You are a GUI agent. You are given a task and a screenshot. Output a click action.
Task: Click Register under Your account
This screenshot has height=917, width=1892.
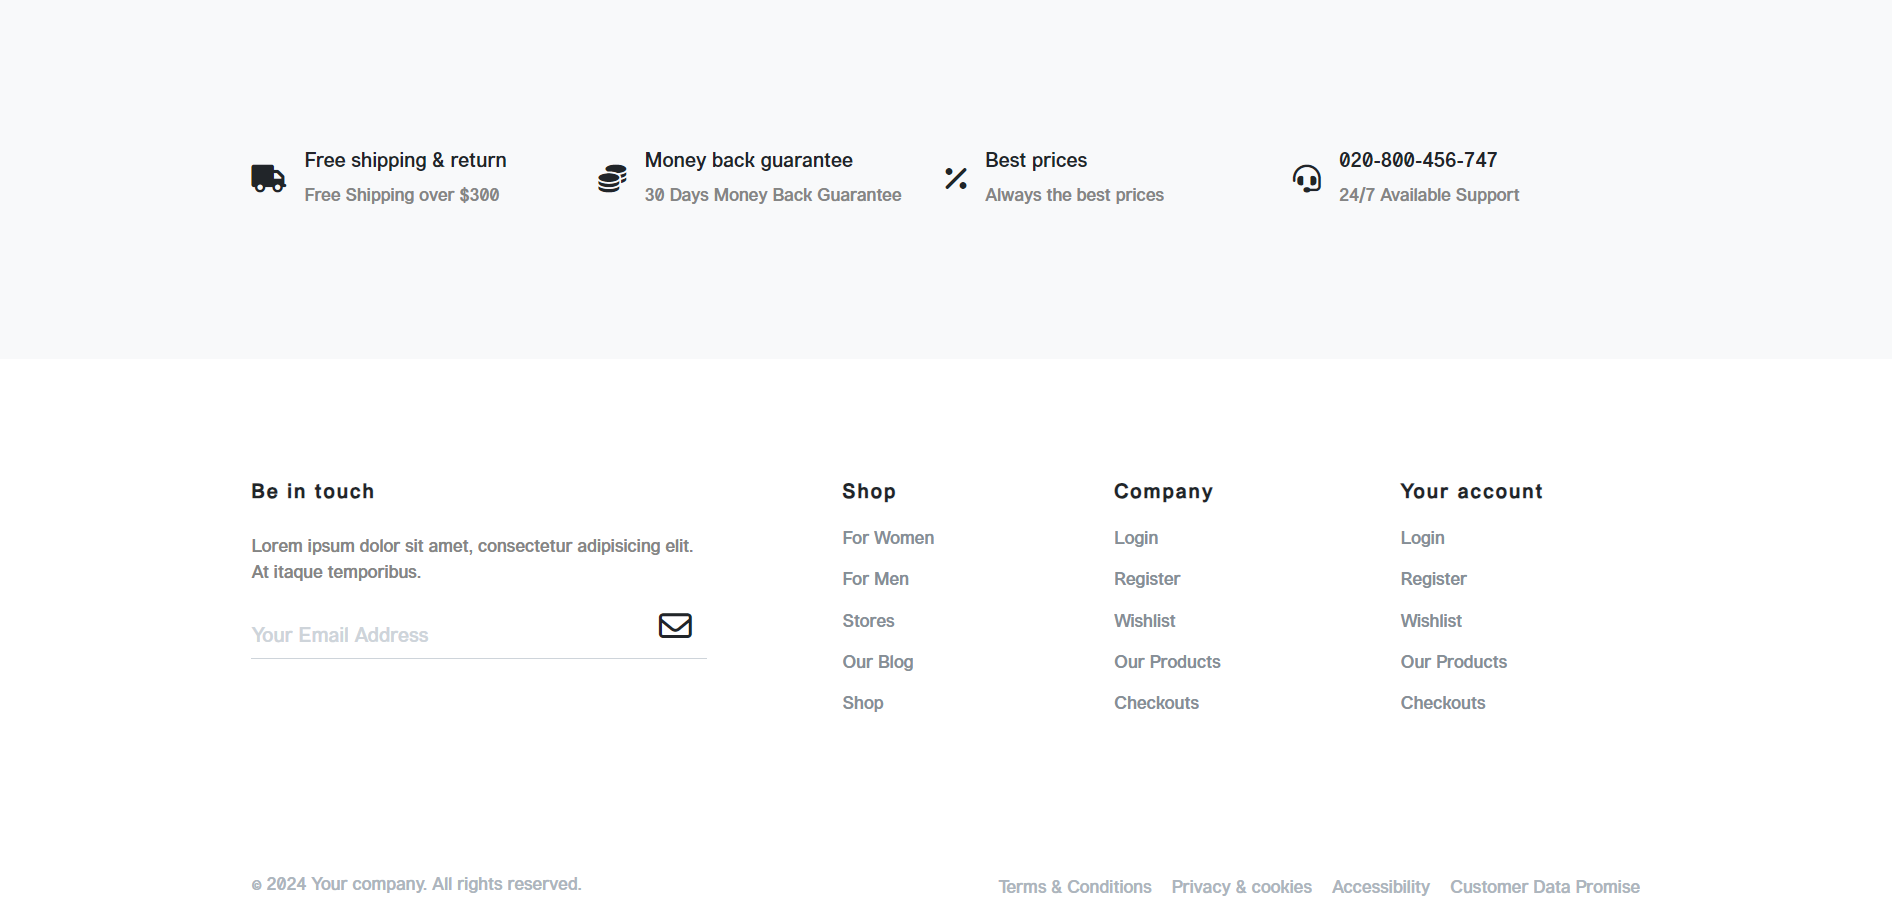pos(1433,579)
